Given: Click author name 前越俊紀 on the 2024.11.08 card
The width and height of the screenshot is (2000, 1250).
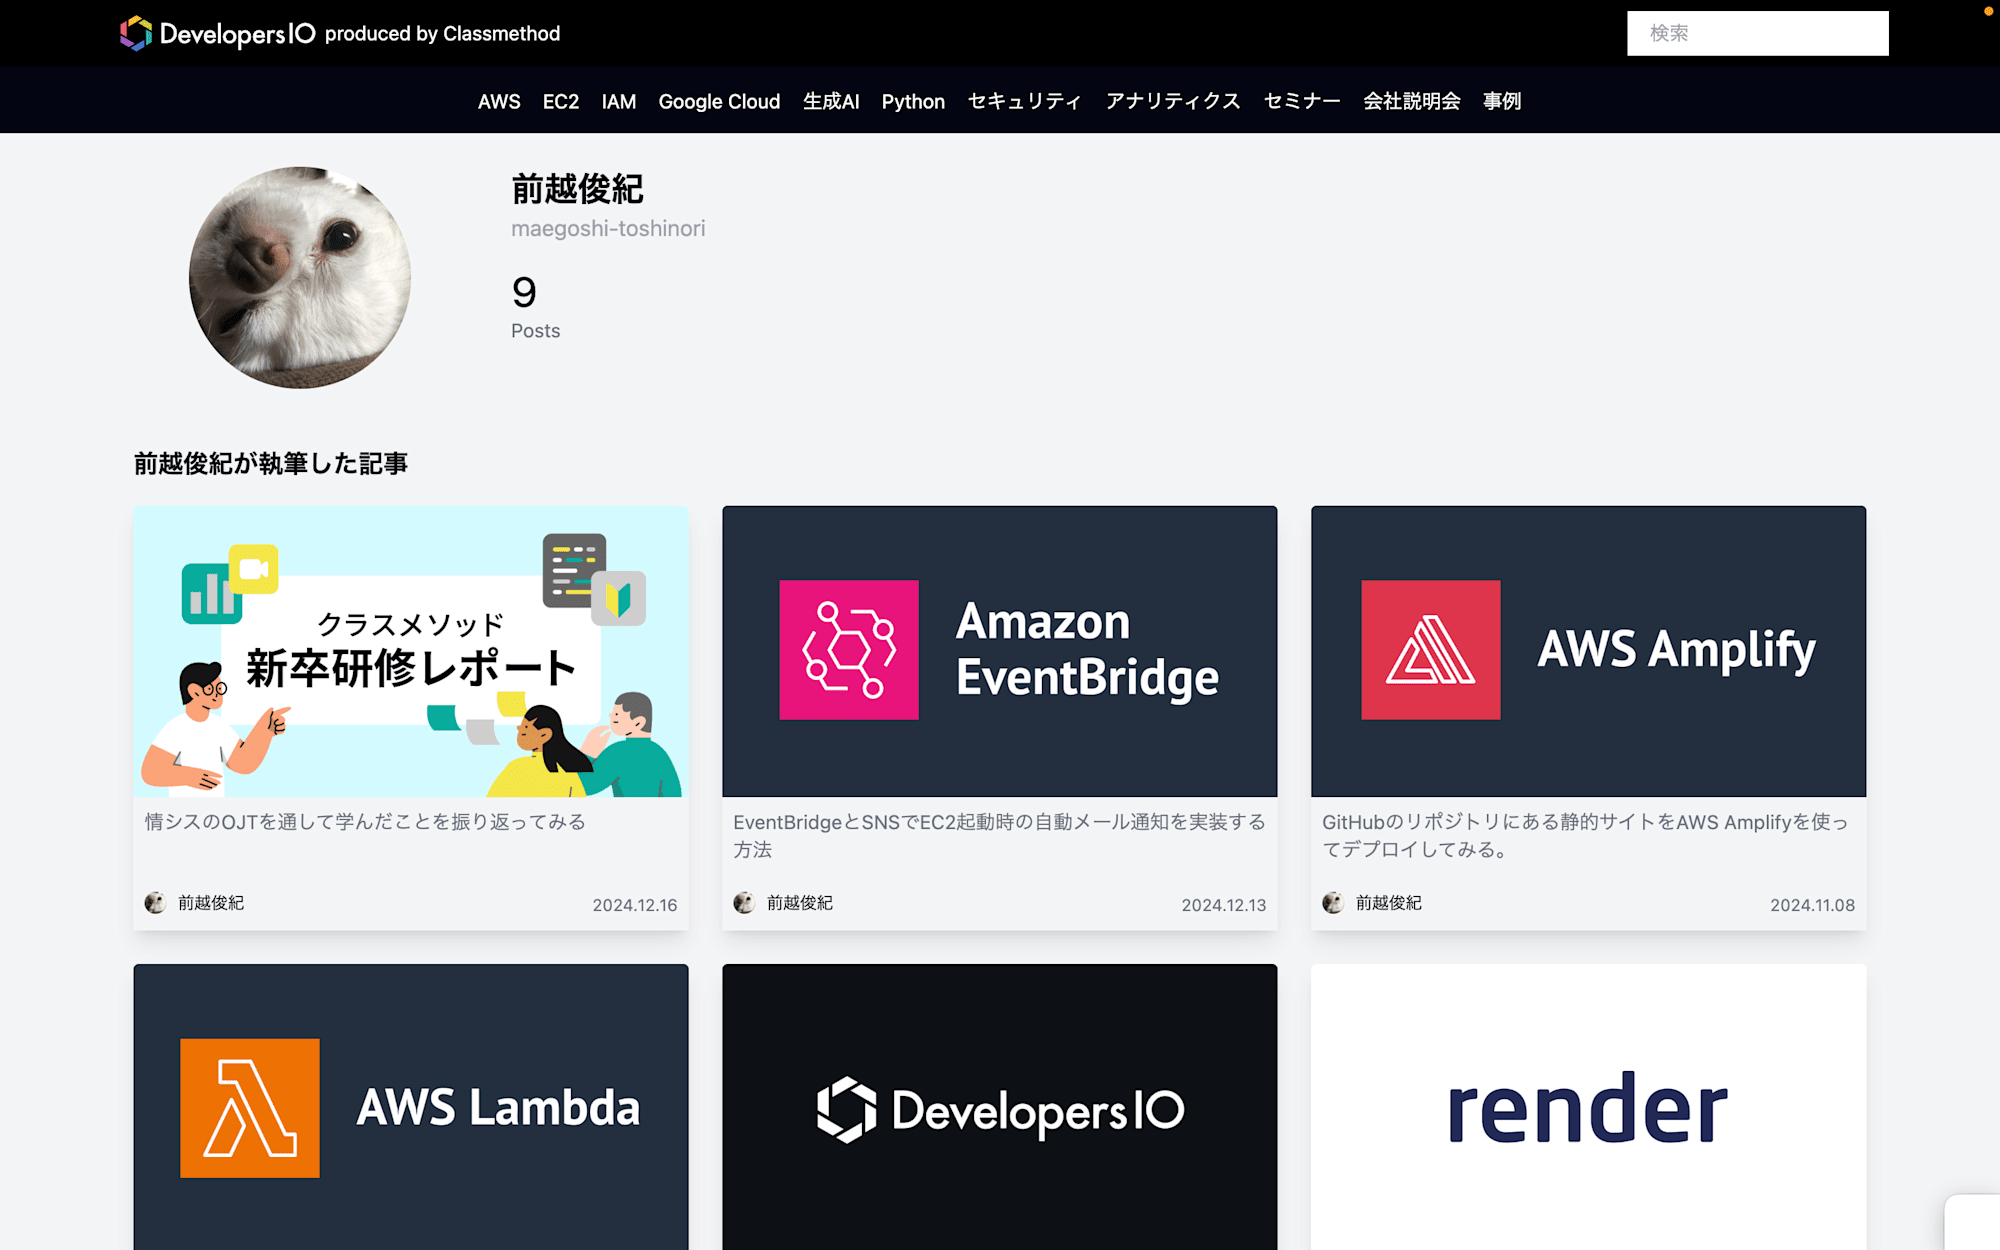Looking at the screenshot, I should (x=1389, y=903).
